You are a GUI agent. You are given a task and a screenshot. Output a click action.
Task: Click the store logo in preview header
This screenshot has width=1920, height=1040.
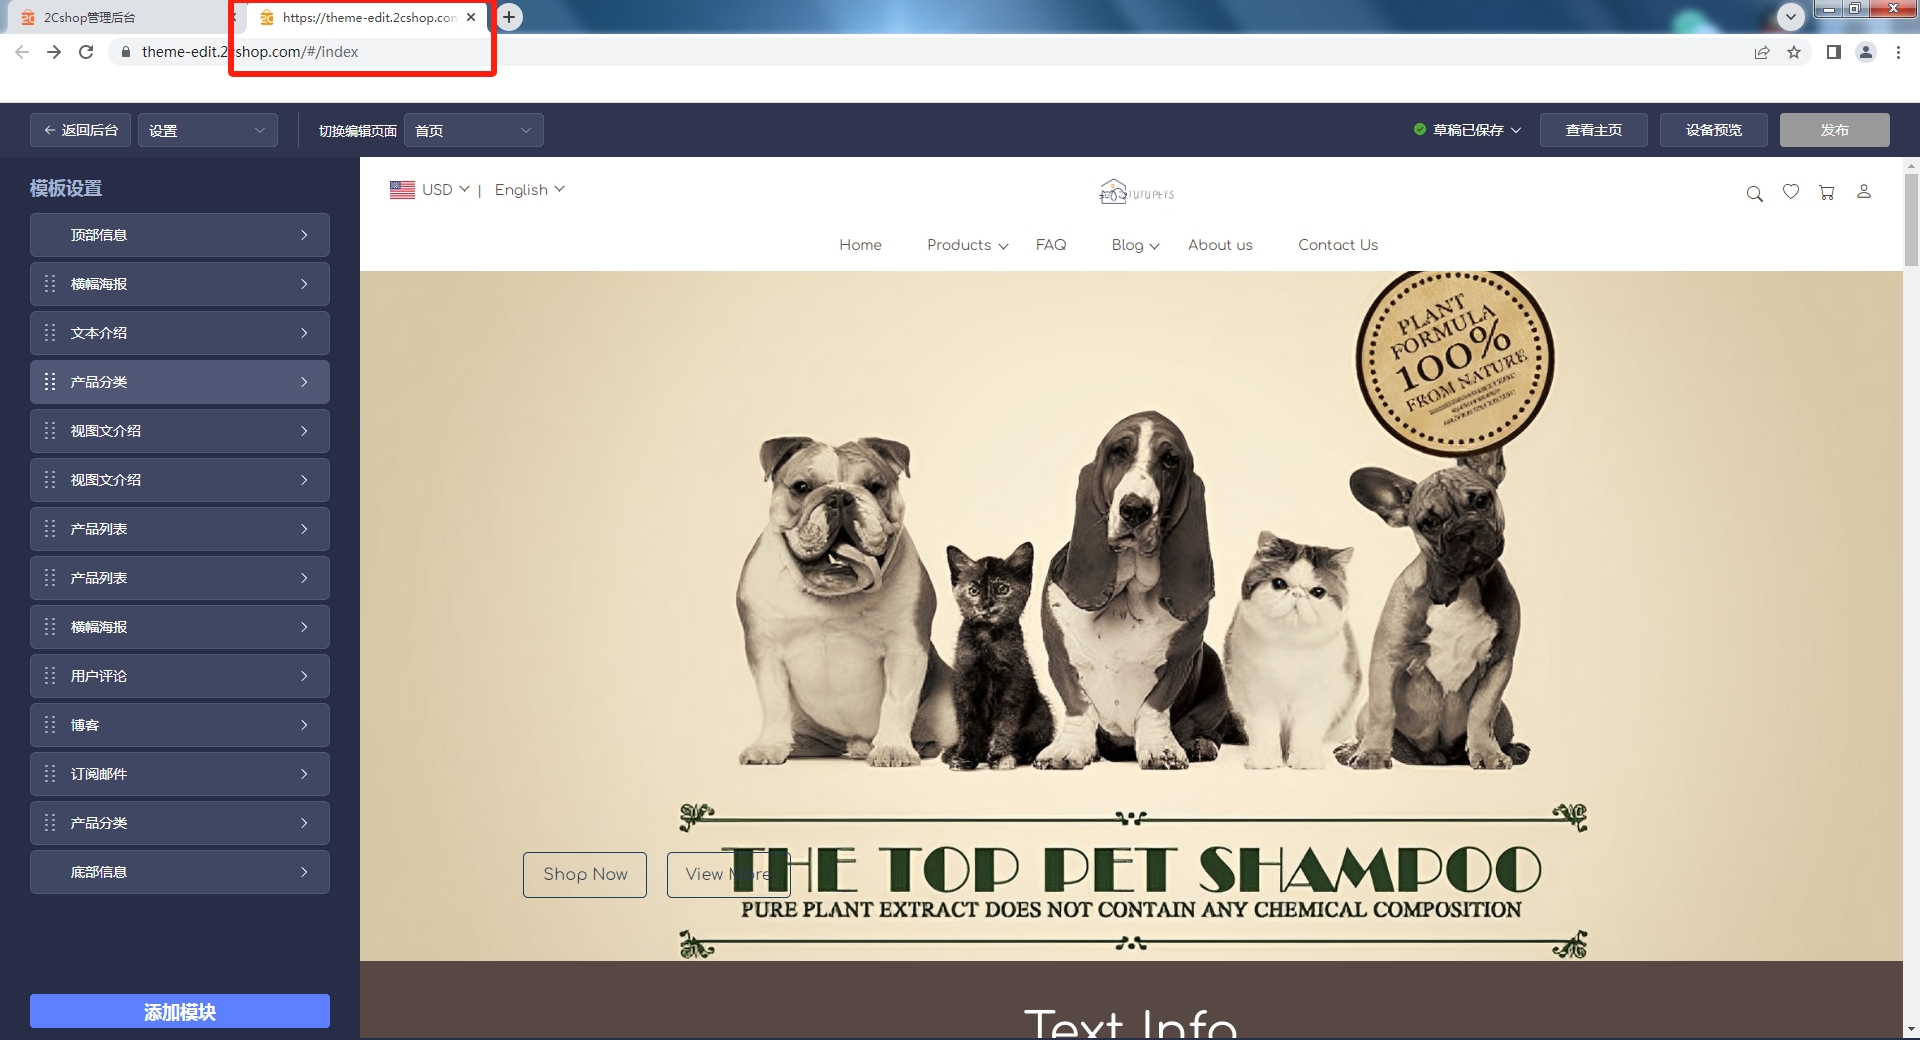click(1137, 191)
